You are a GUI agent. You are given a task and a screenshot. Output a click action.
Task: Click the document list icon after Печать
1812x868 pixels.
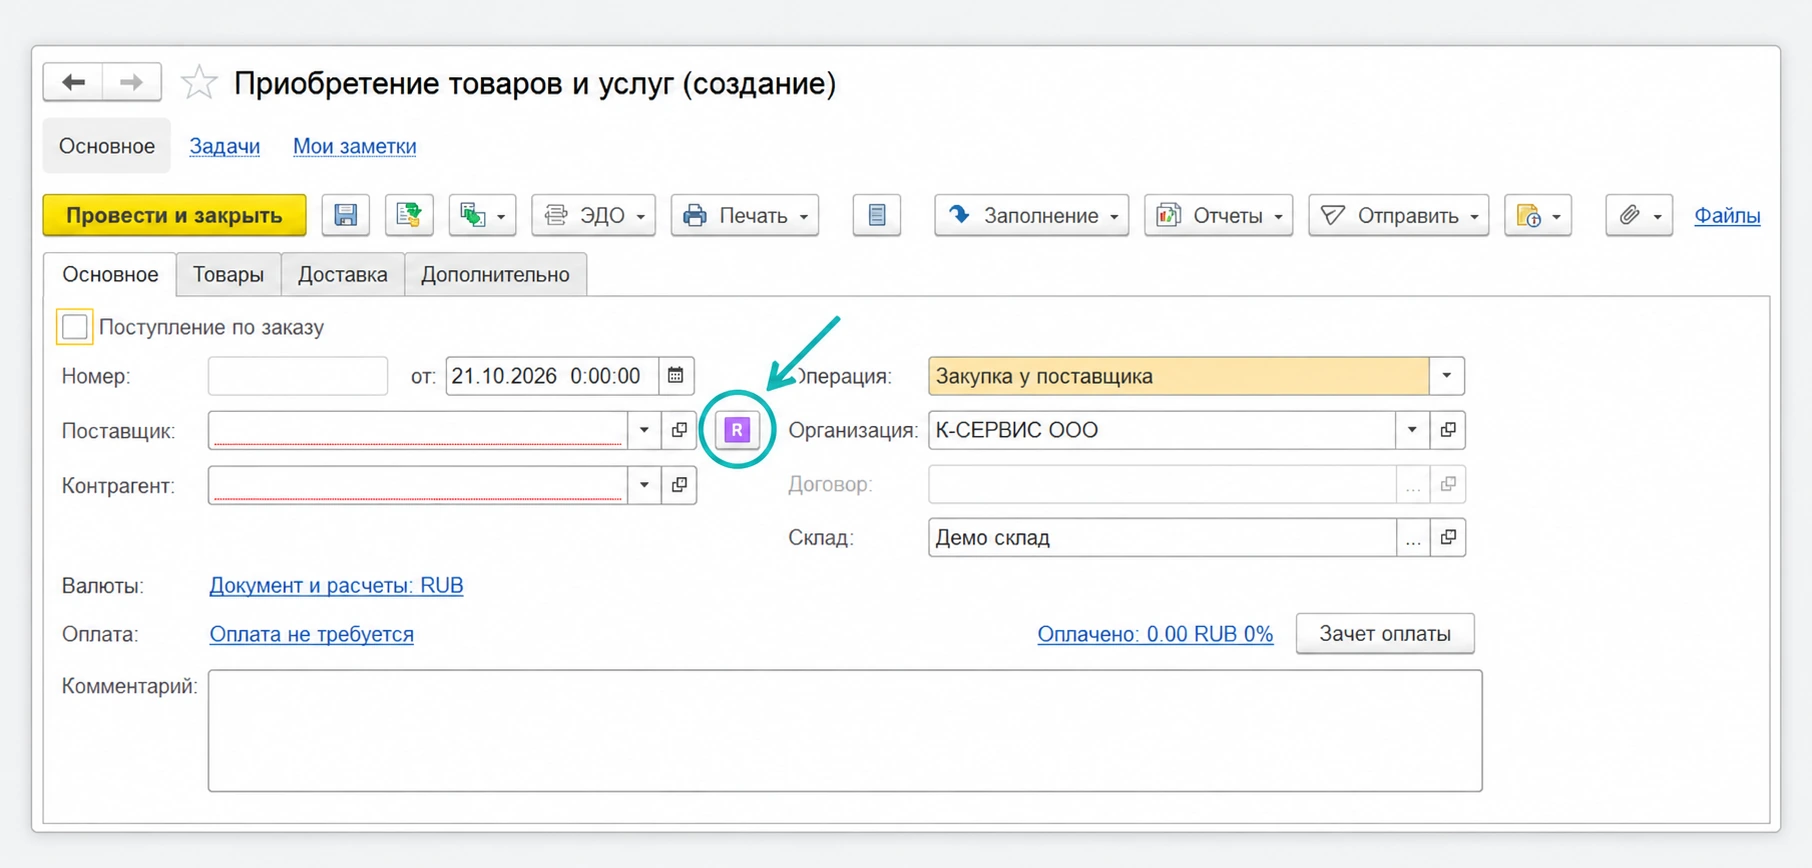[x=877, y=215]
